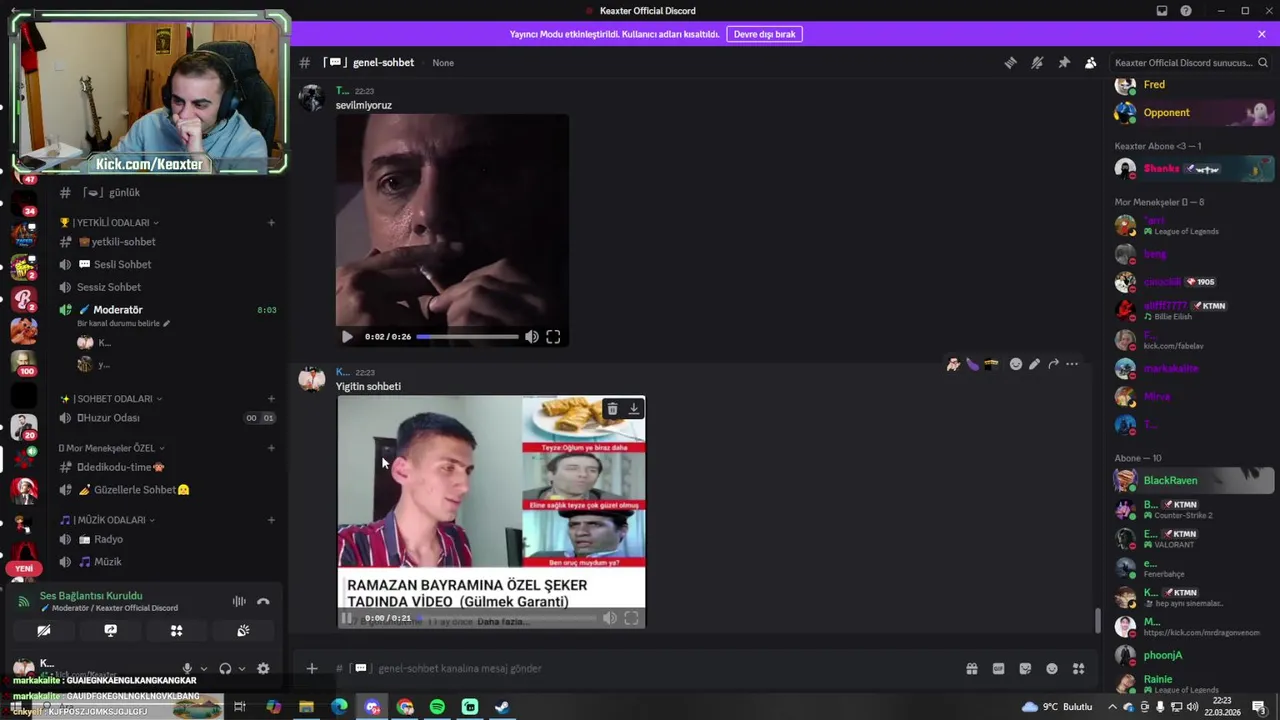Image resolution: width=1280 pixels, height=720 pixels.
Task: Dismiss the purple streamer mode banner
Action: 1262,34
